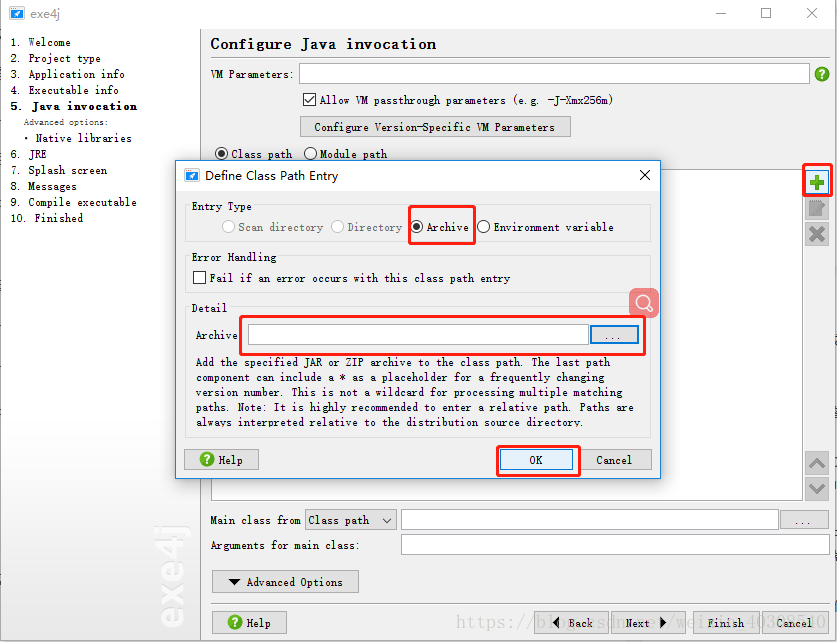Go to step 4 Executable info

click(x=65, y=90)
